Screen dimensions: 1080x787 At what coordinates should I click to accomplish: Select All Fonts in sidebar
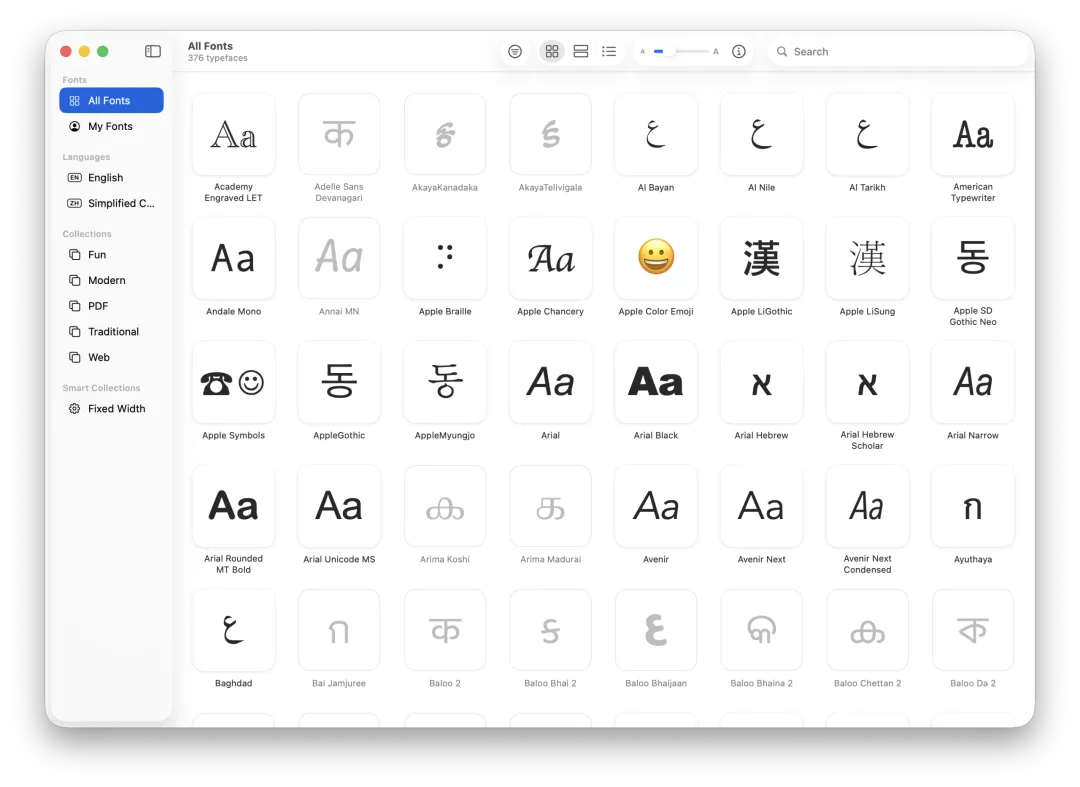tap(112, 101)
